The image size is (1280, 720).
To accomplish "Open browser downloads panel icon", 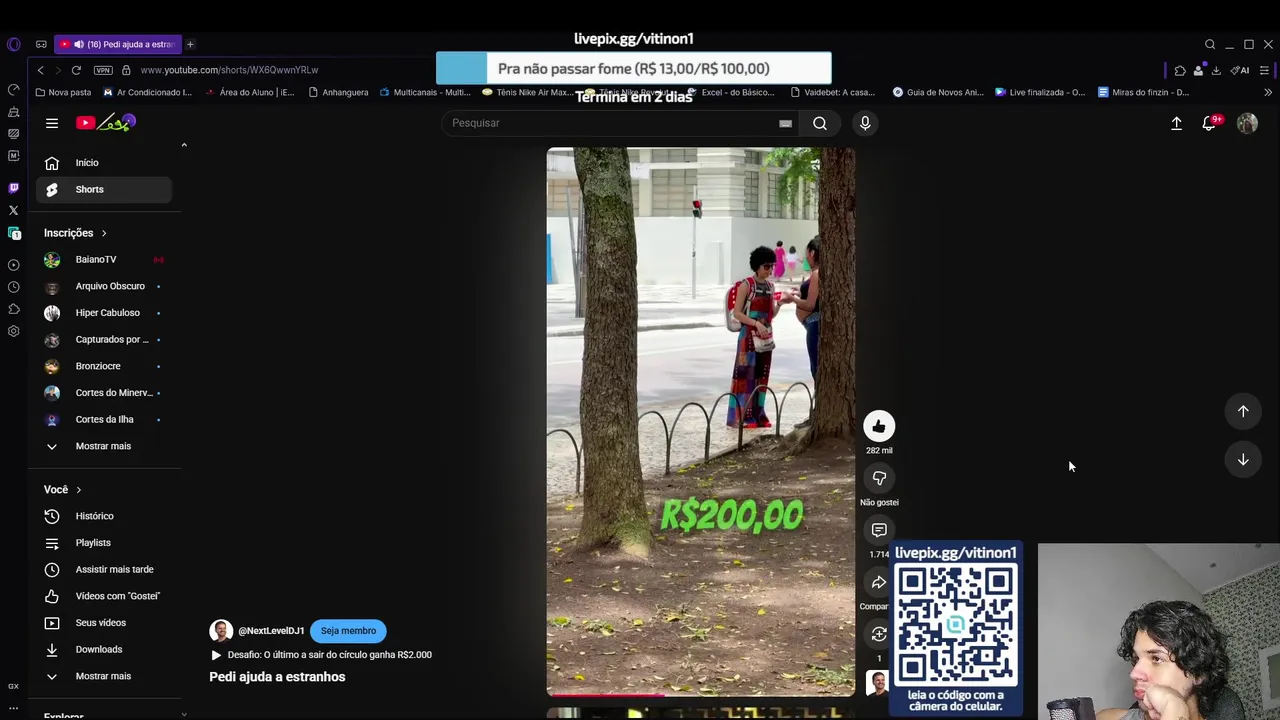I will tap(1216, 70).
